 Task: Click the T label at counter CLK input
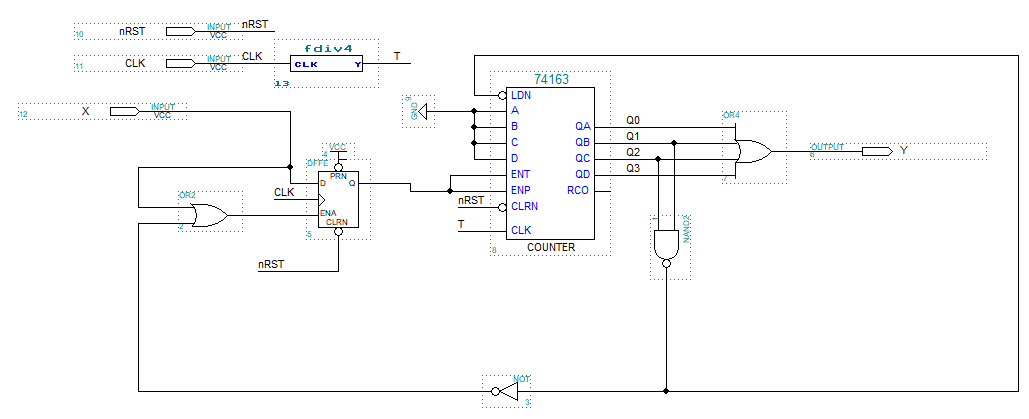461,224
